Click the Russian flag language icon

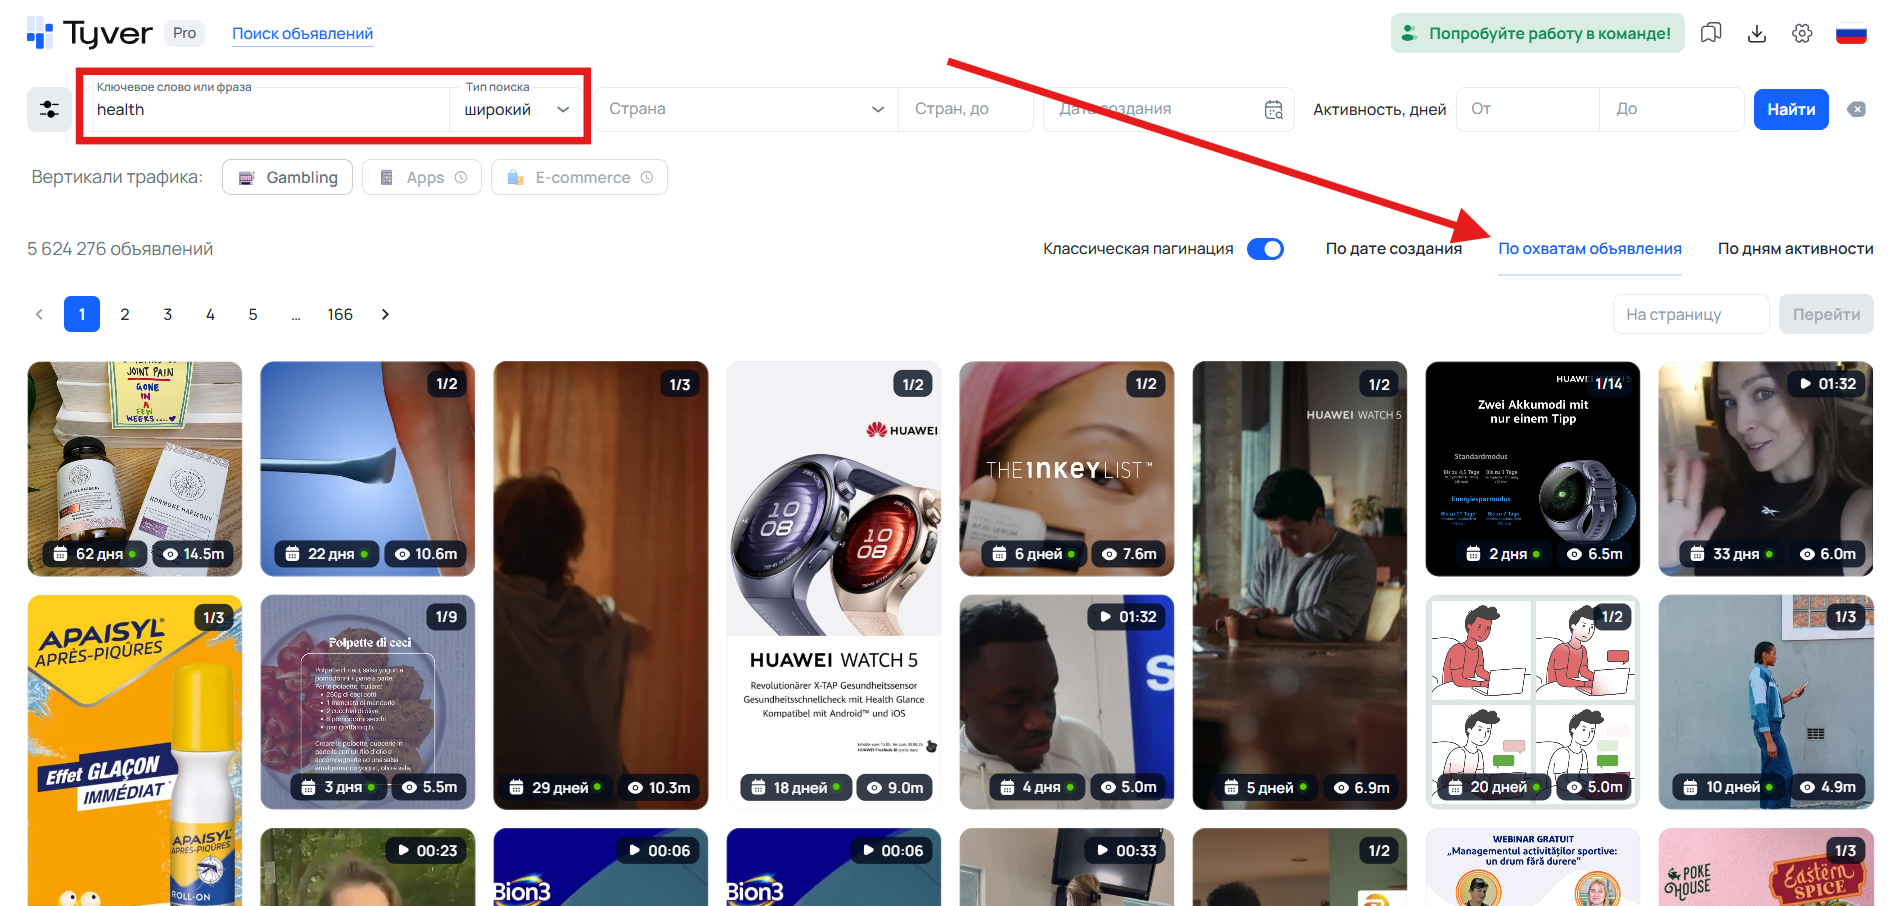point(1851,33)
